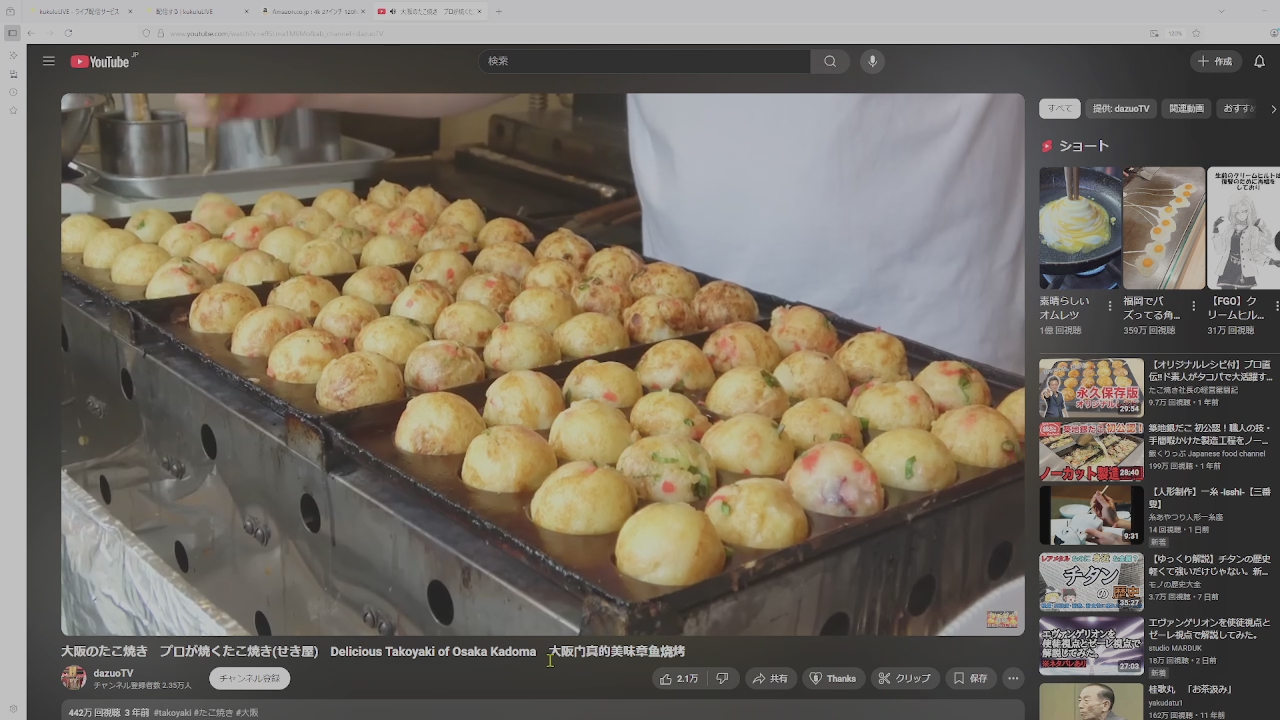Start voice search with microphone icon
Image resolution: width=1280 pixels, height=720 pixels.
pos(872,61)
